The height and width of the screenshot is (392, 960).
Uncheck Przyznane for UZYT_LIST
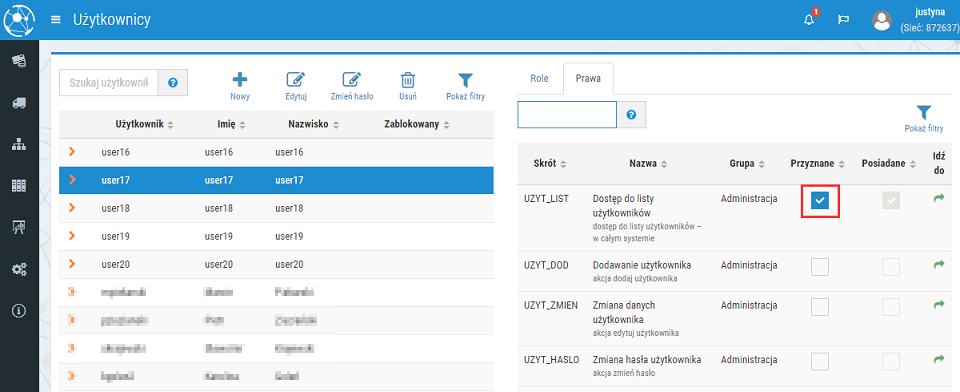(x=820, y=200)
